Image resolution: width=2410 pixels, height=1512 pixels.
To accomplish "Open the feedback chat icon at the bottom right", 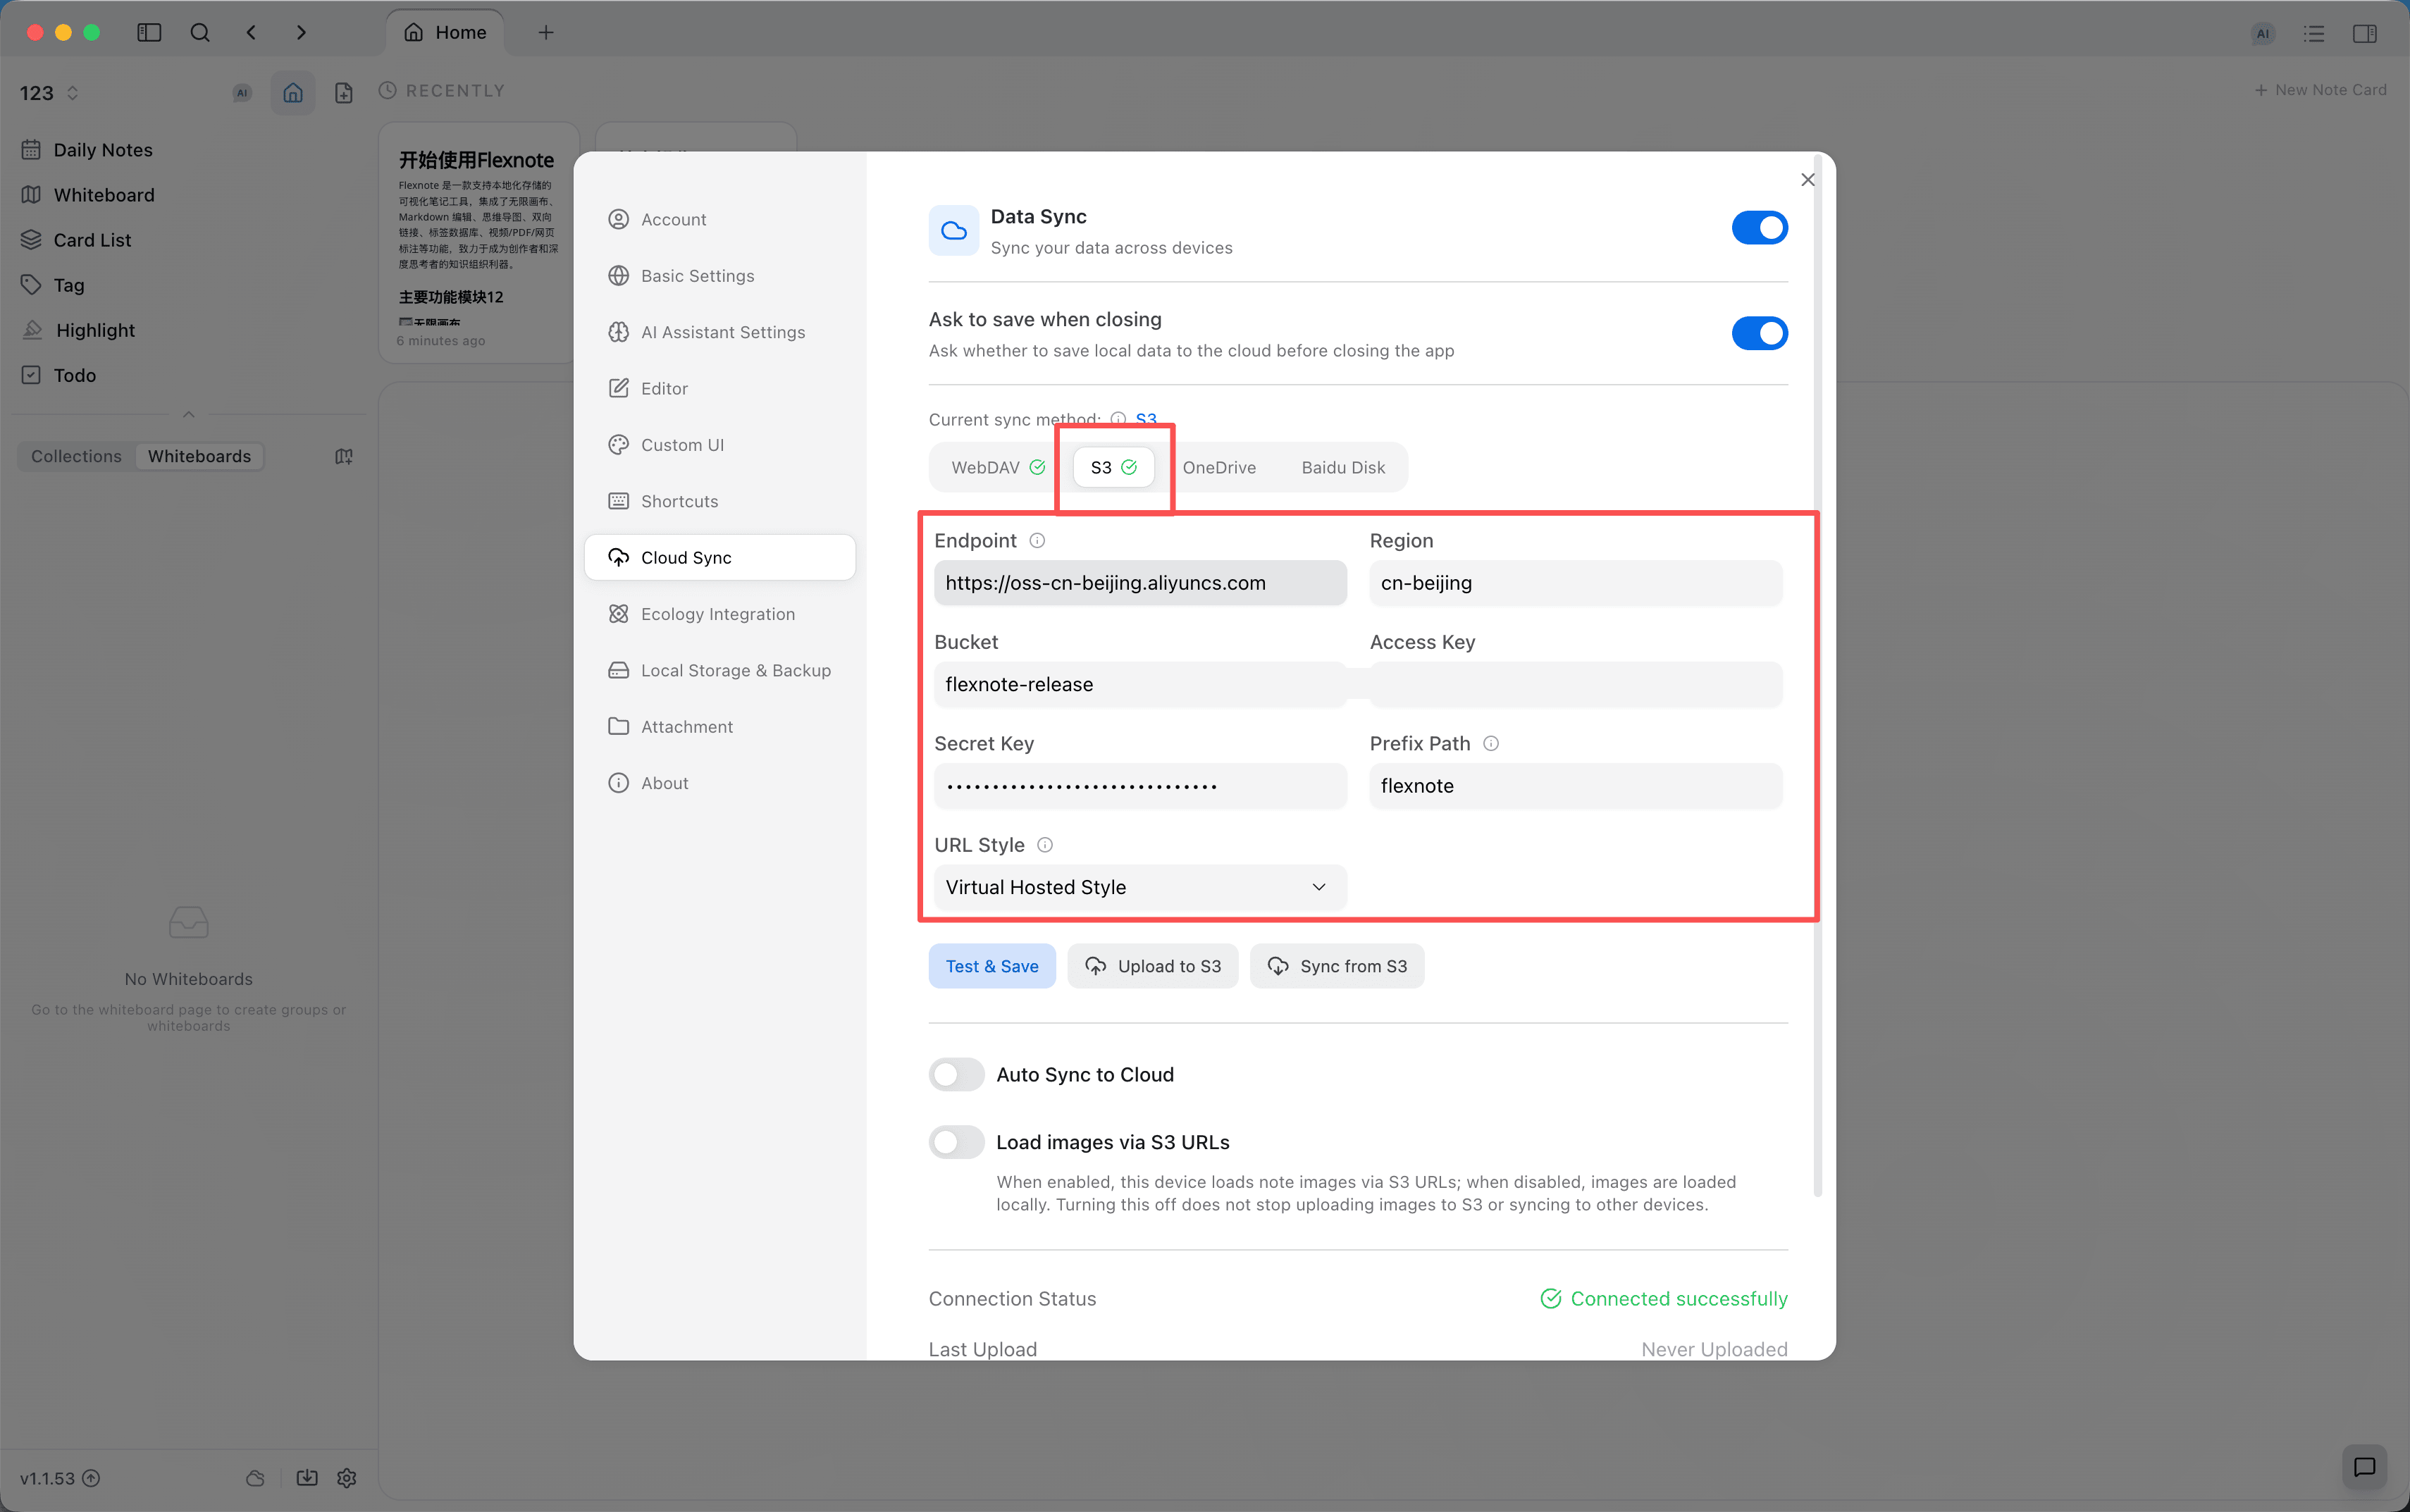I will point(2364,1467).
